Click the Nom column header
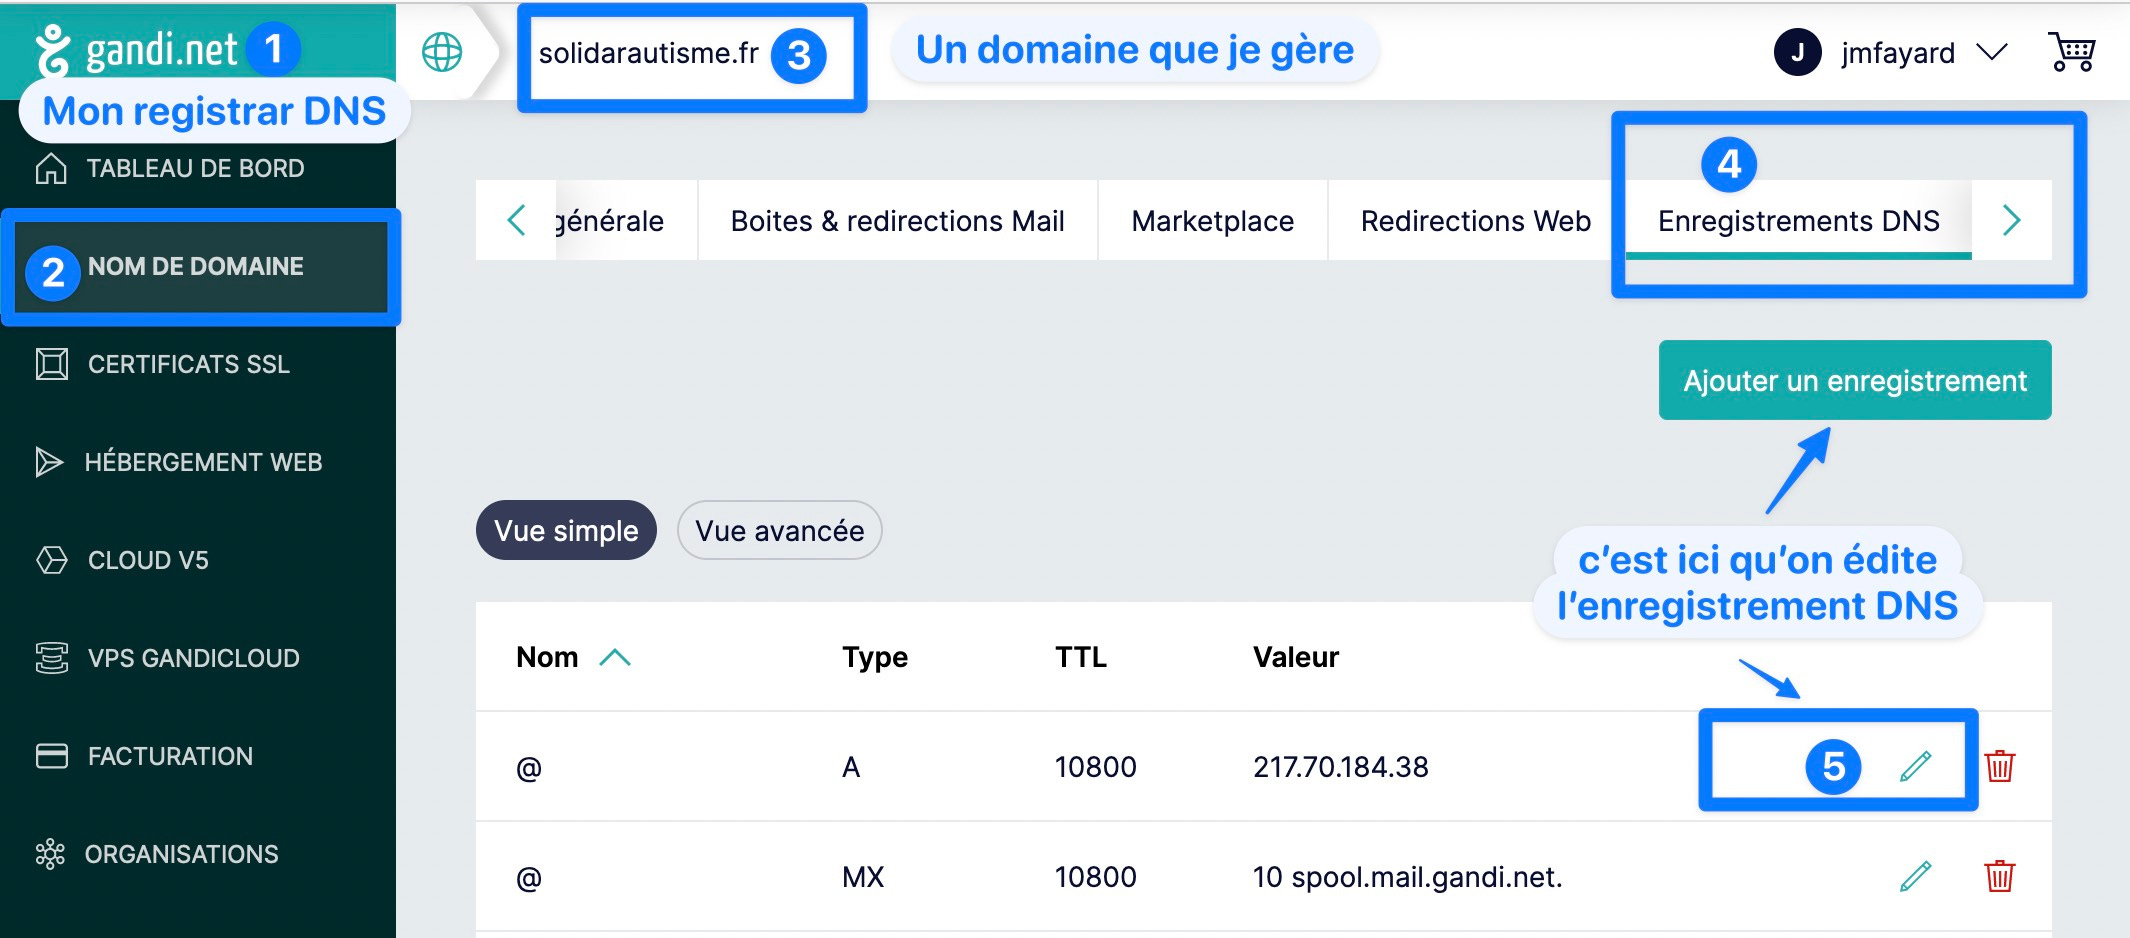 click(x=547, y=657)
